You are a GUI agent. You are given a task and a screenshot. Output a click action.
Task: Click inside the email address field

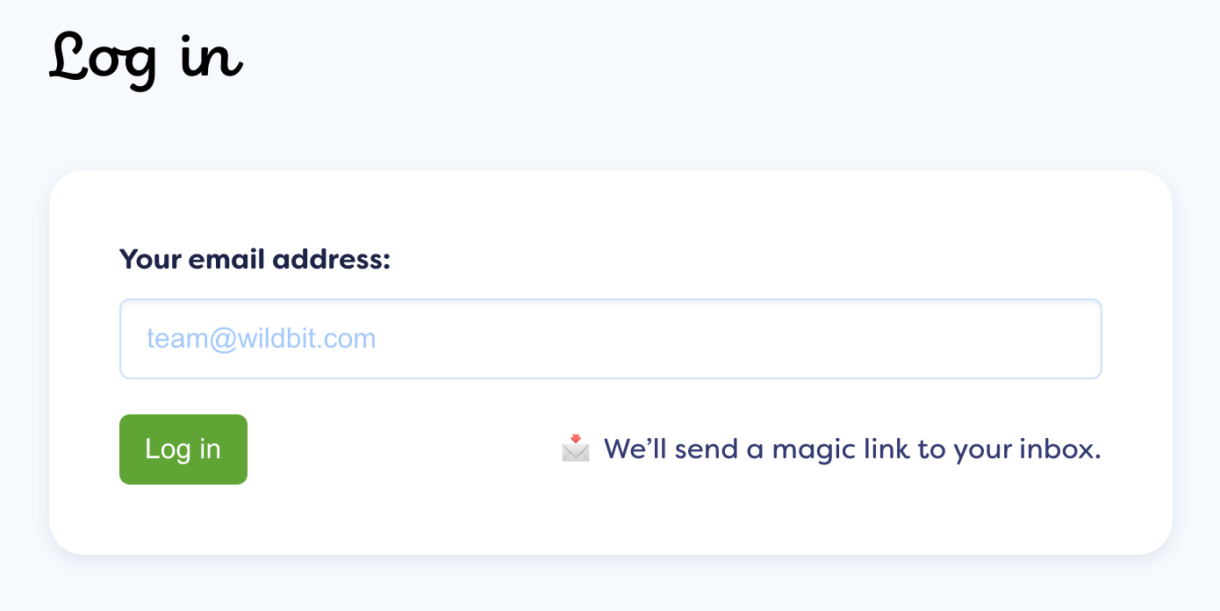tap(610, 339)
